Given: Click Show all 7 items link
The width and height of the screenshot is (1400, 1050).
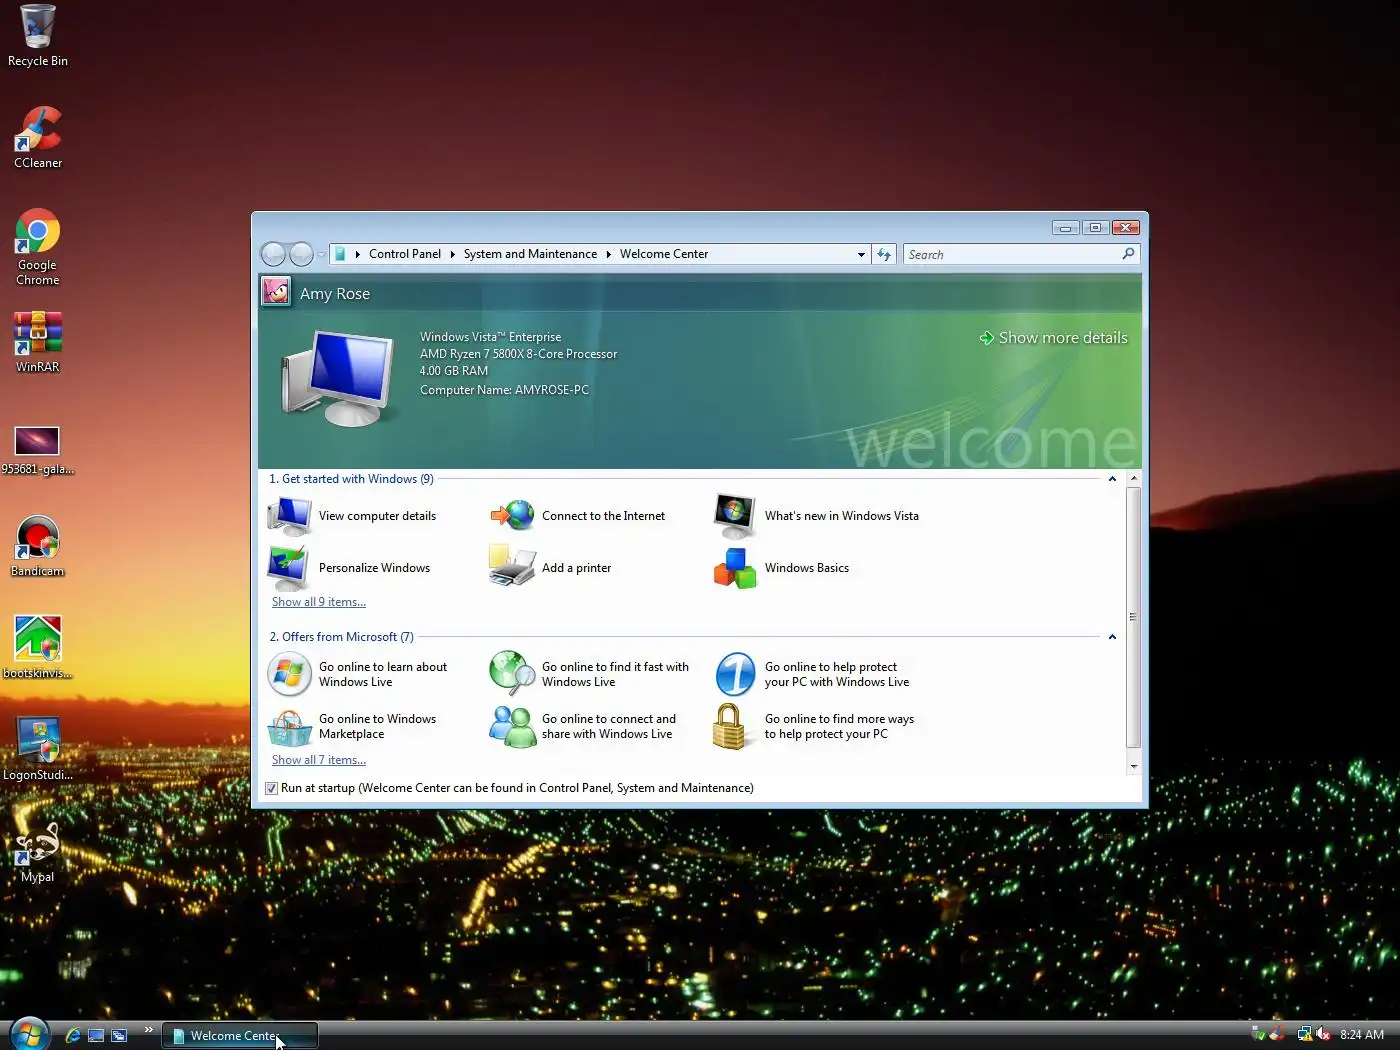Looking at the screenshot, I should 319,760.
